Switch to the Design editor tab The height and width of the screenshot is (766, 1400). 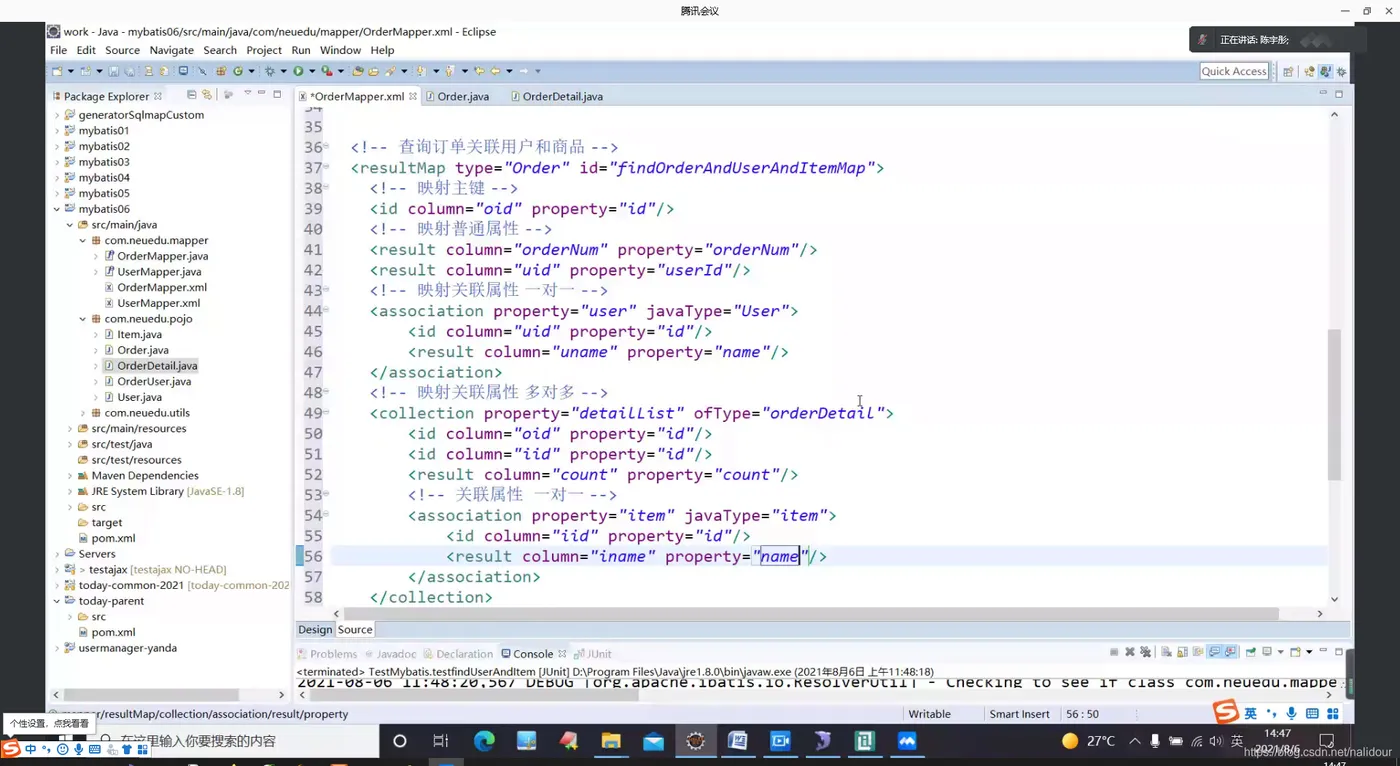[x=315, y=629]
